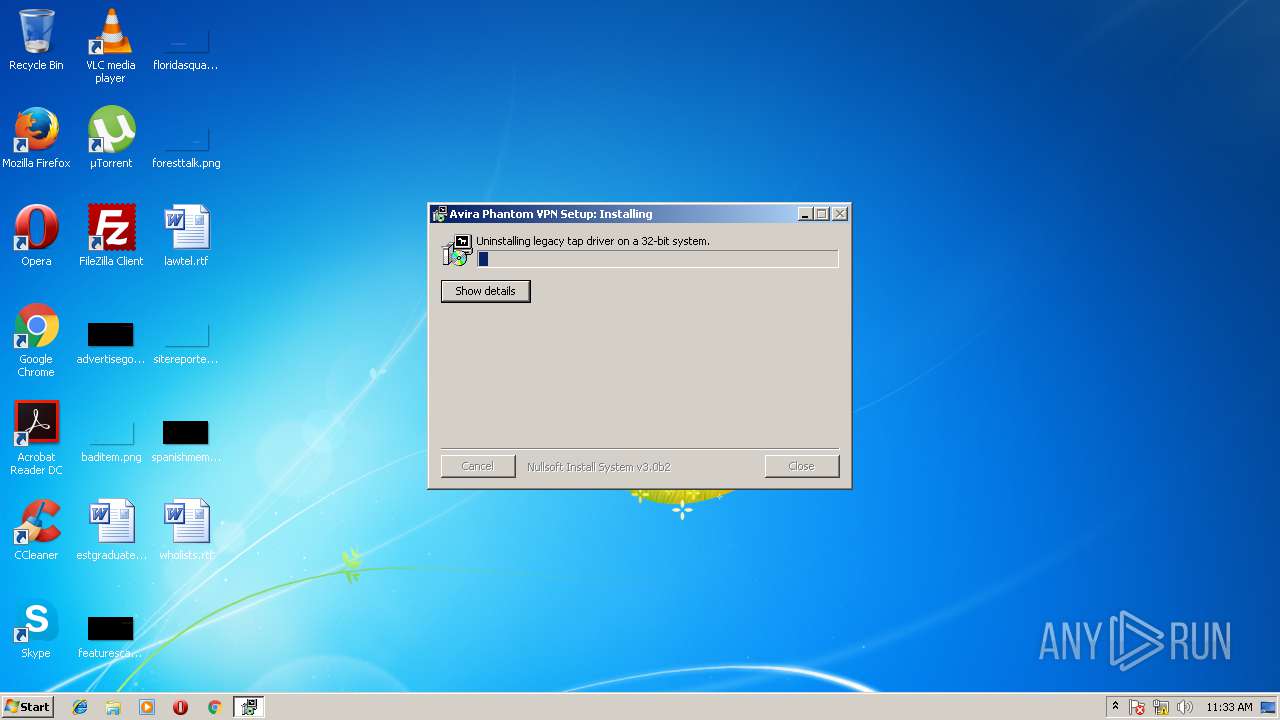
Task: Open the Recycle Bin desktop icon
Action: [36, 40]
